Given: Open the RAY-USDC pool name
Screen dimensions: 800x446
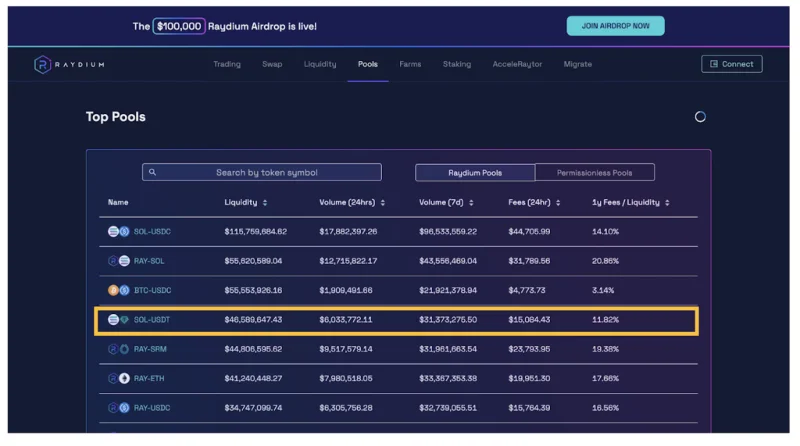Looking at the screenshot, I should click(152, 408).
